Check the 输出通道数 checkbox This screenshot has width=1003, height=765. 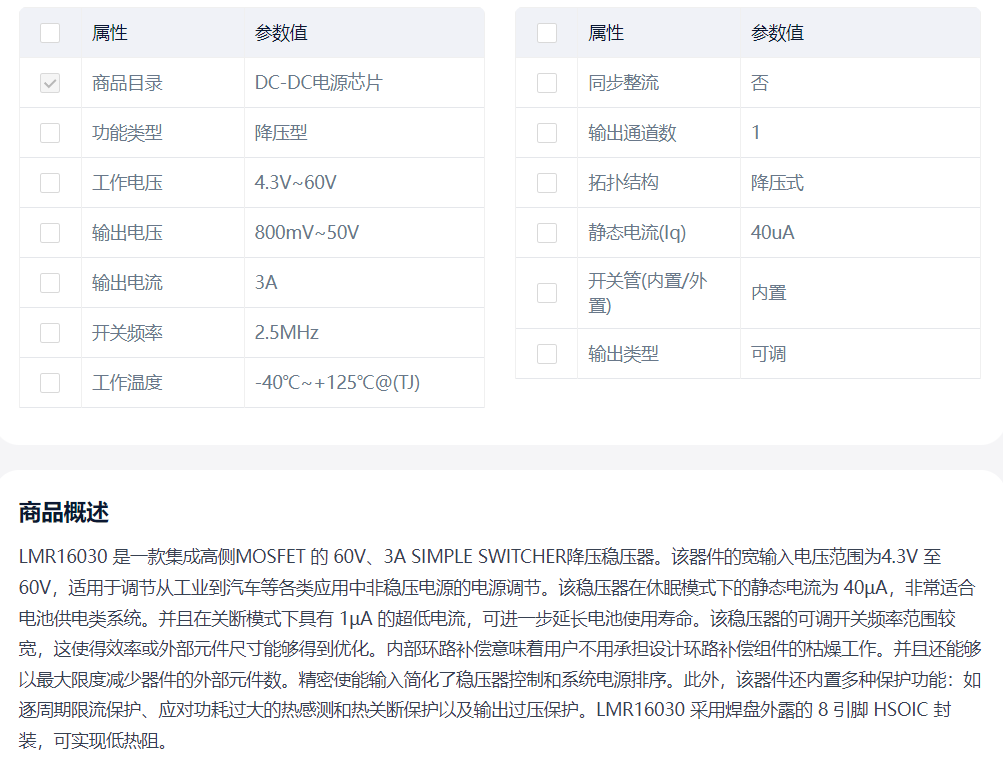(x=547, y=133)
